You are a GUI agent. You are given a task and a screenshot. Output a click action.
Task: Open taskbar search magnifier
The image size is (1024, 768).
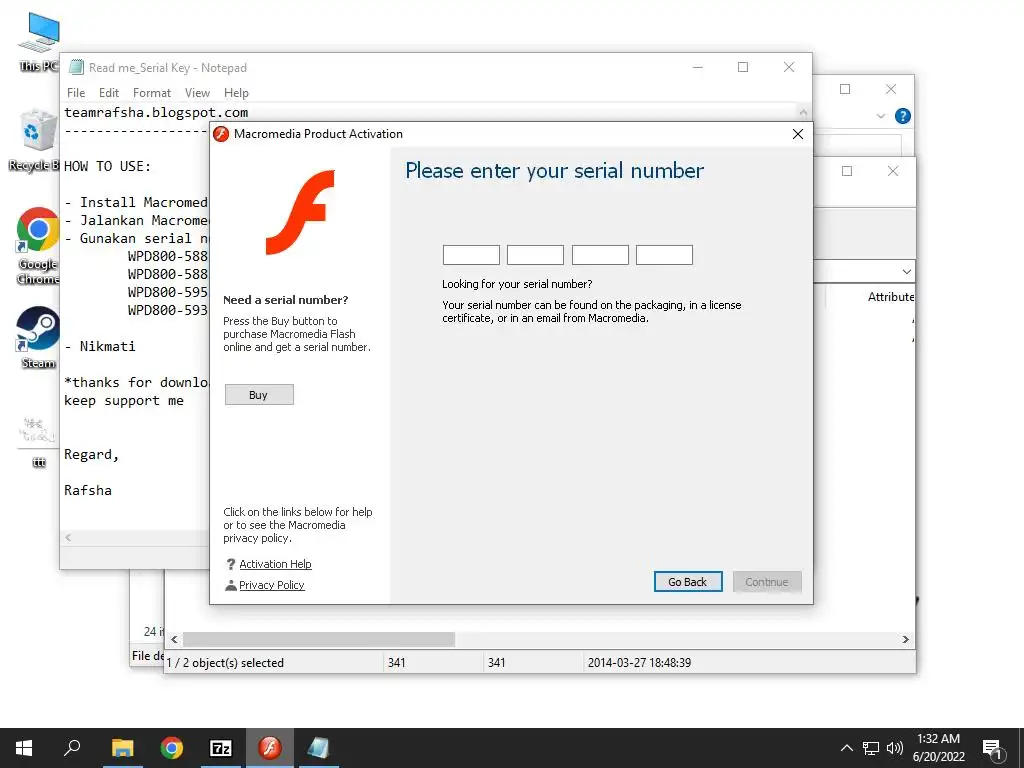click(72, 748)
